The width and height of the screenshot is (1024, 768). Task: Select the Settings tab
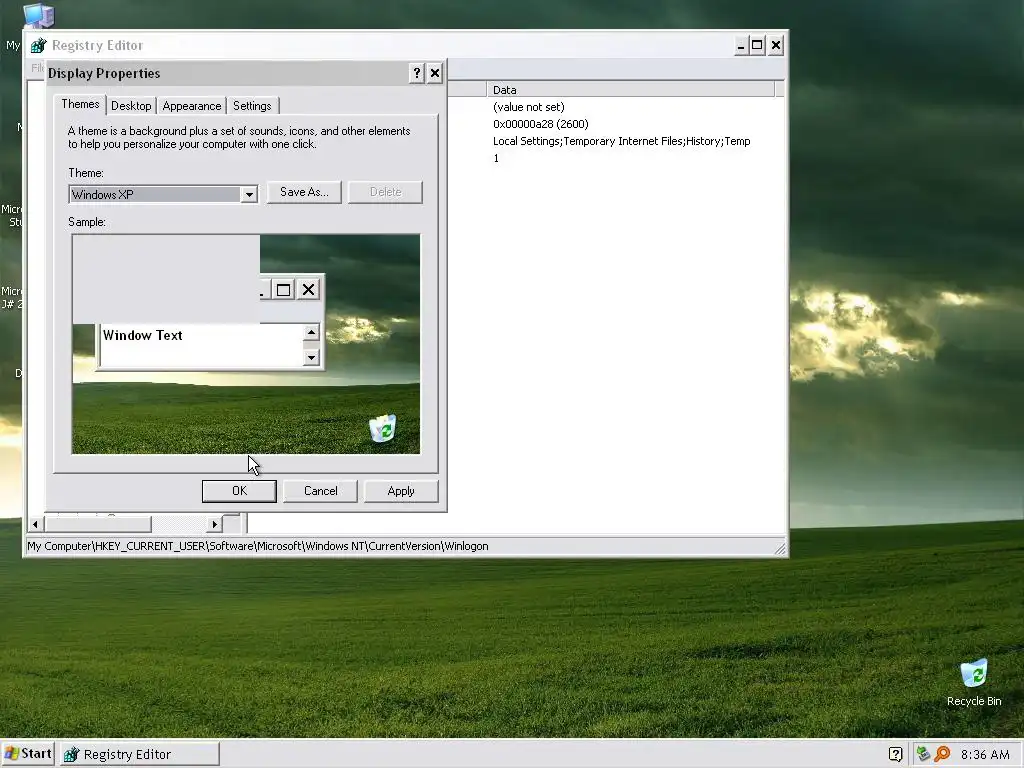click(x=252, y=106)
